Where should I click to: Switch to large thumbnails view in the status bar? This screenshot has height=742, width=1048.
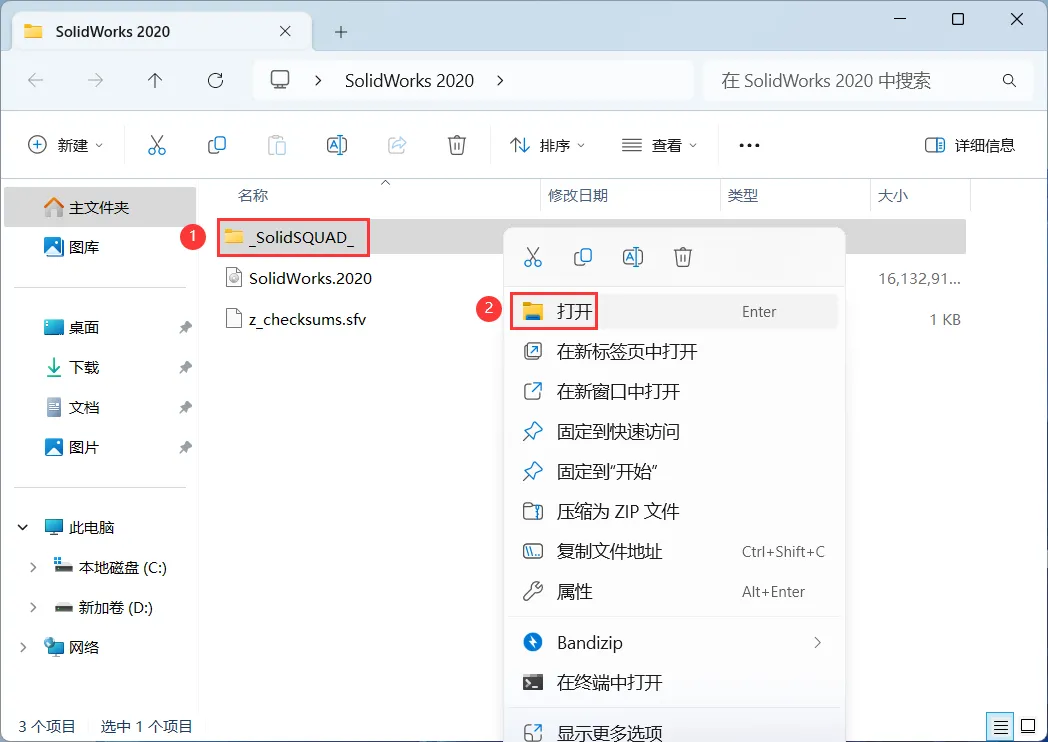pos(1028,727)
